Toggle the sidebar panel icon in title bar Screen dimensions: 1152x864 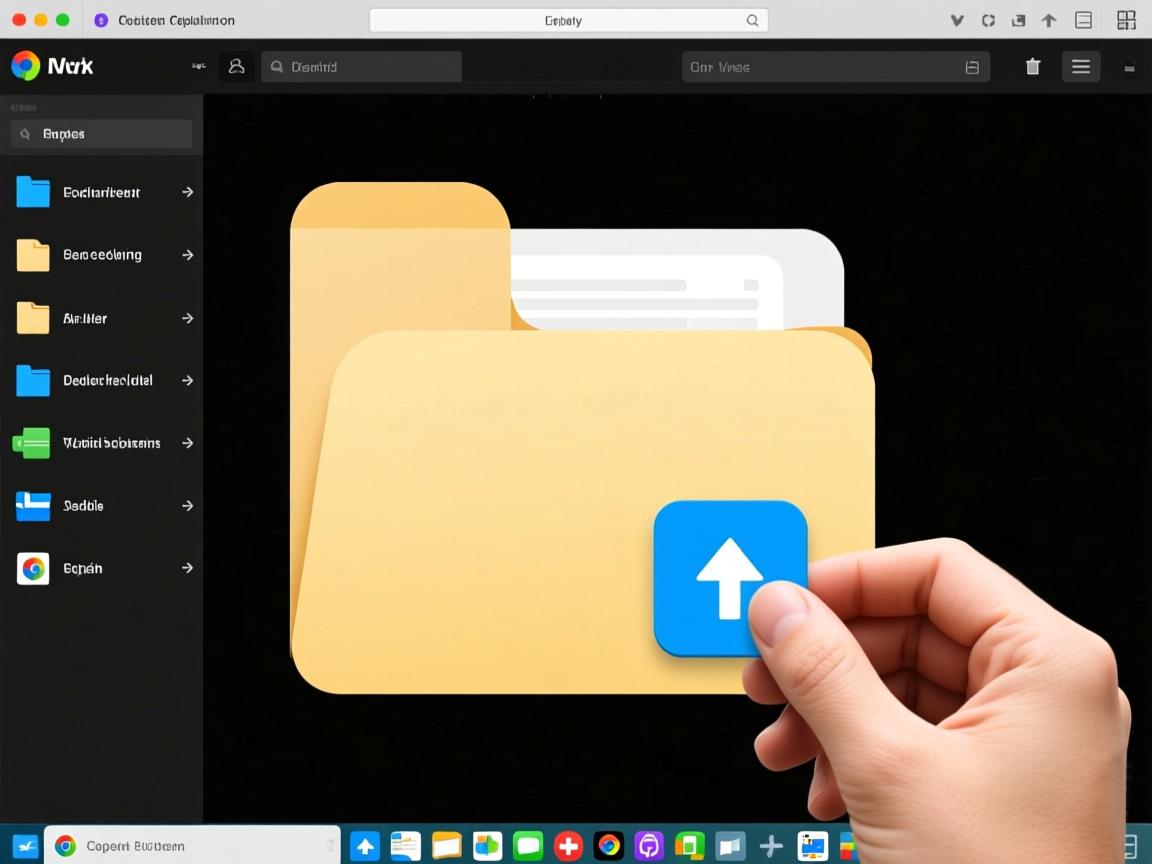pos(1083,20)
